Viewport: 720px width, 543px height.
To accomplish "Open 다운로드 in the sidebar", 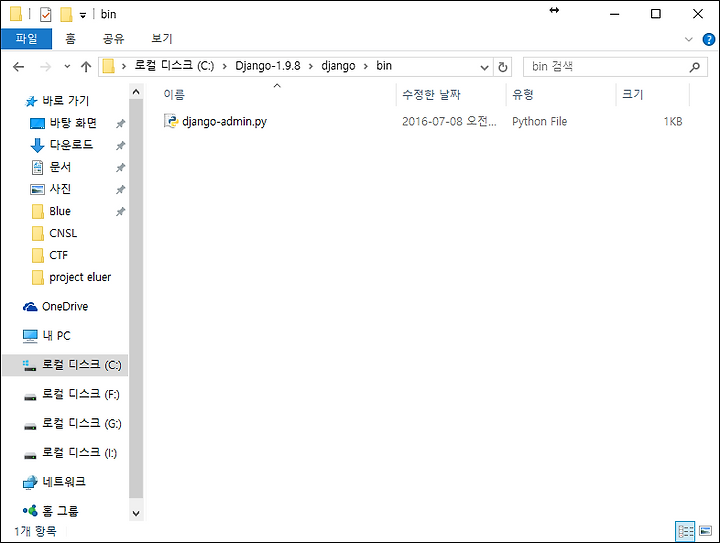I will tap(71, 145).
